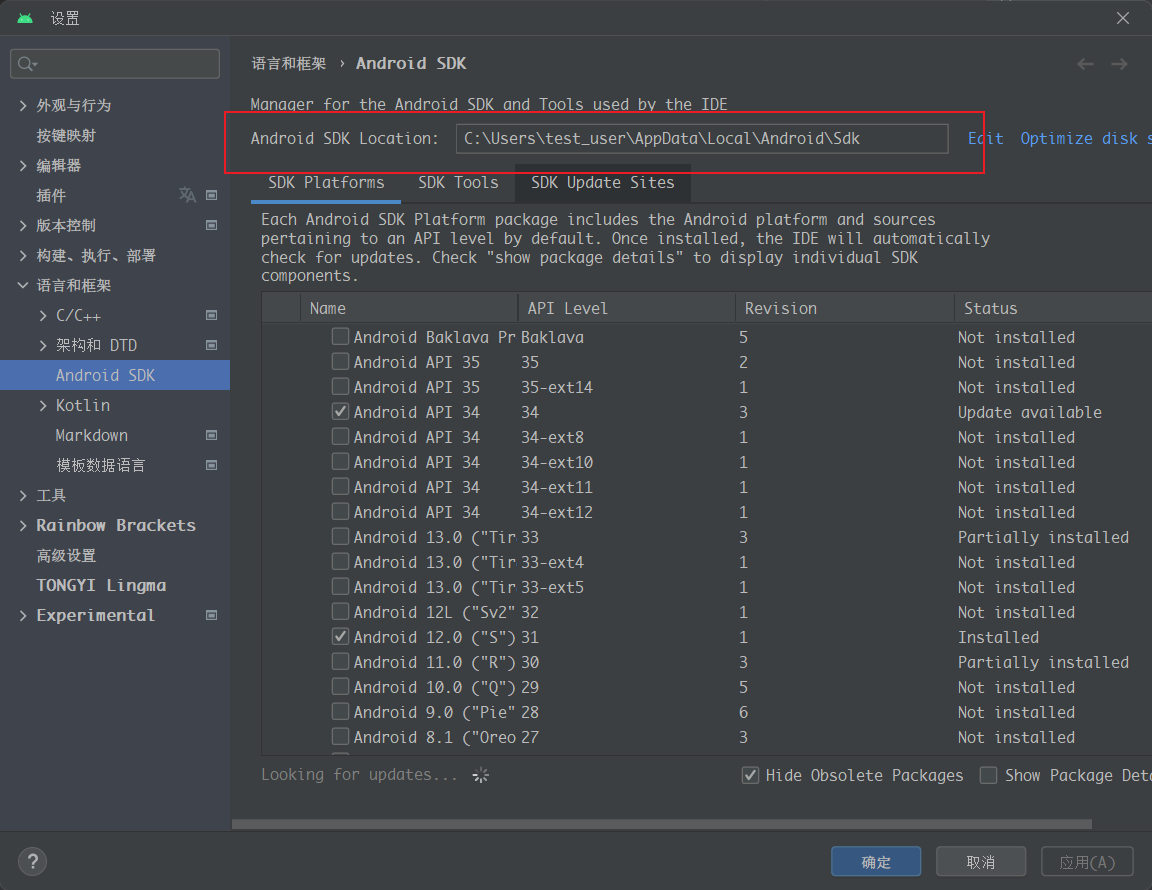Click the back navigation arrow
This screenshot has height=890, width=1152.
coord(1085,64)
